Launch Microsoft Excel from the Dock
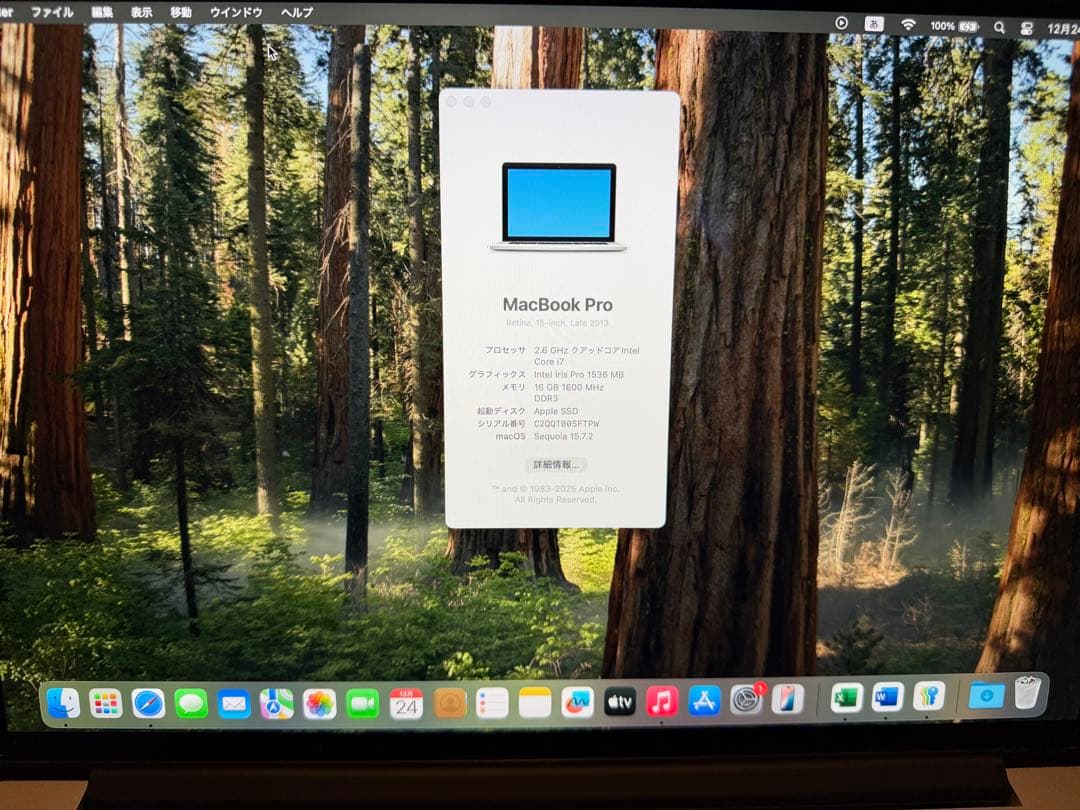Viewport: 1080px width, 810px height. [844, 700]
